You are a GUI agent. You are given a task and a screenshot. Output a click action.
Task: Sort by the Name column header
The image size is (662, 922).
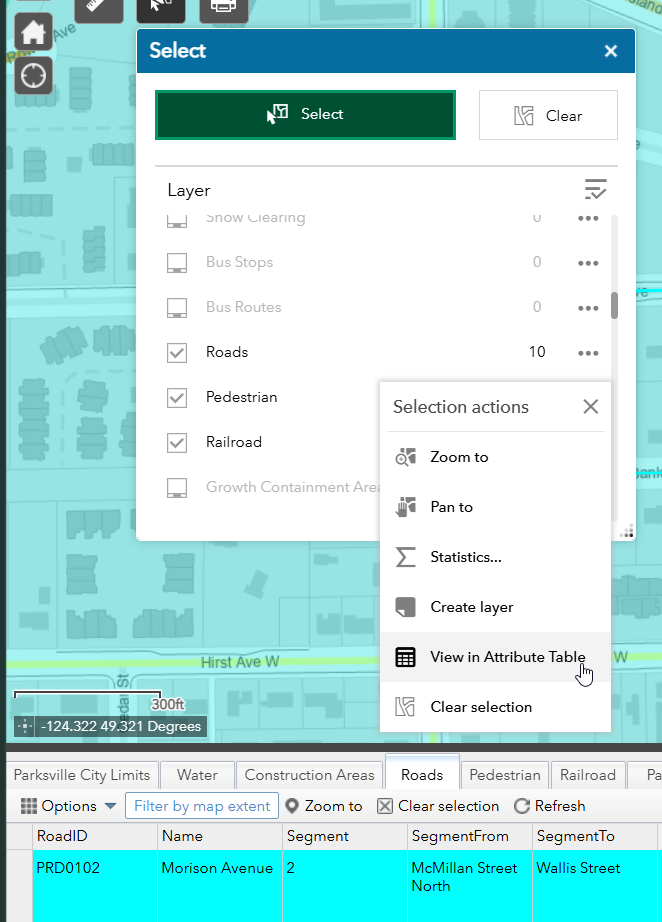[x=220, y=836]
